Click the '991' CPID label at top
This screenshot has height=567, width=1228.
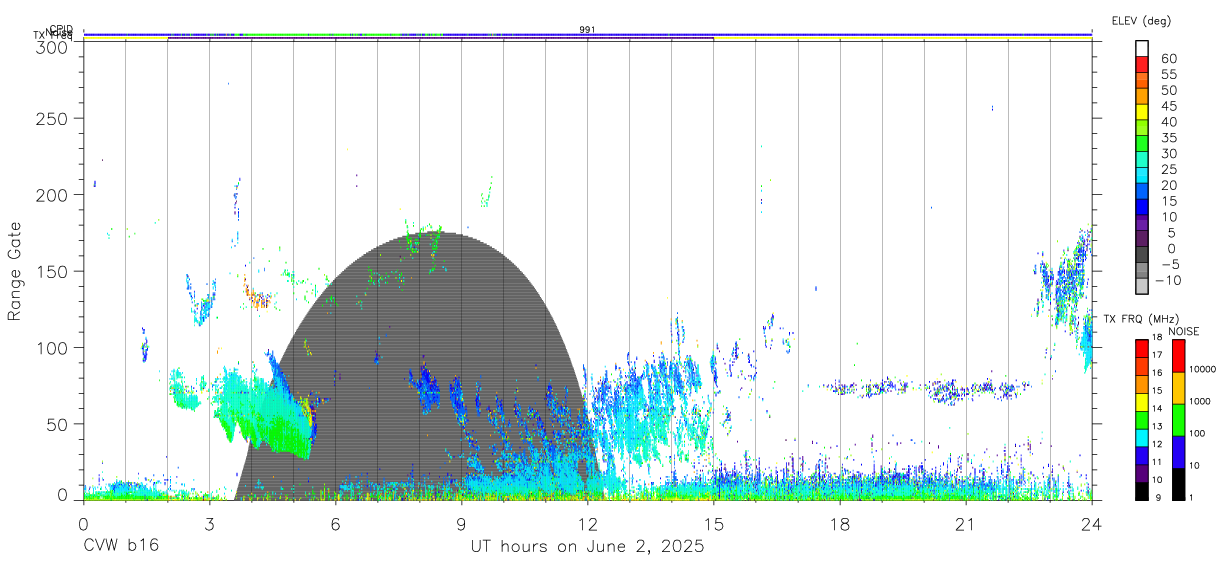coord(588,30)
